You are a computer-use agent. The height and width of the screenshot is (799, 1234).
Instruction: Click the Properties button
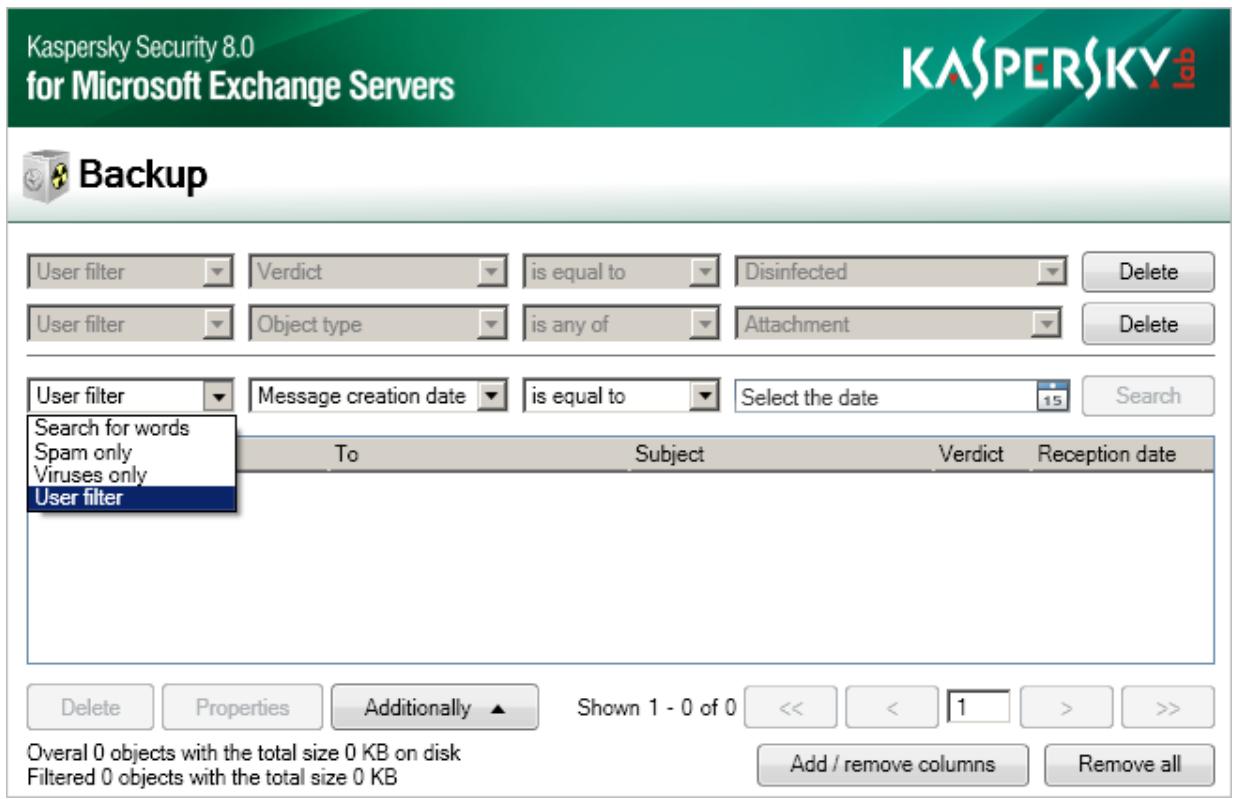tap(243, 708)
